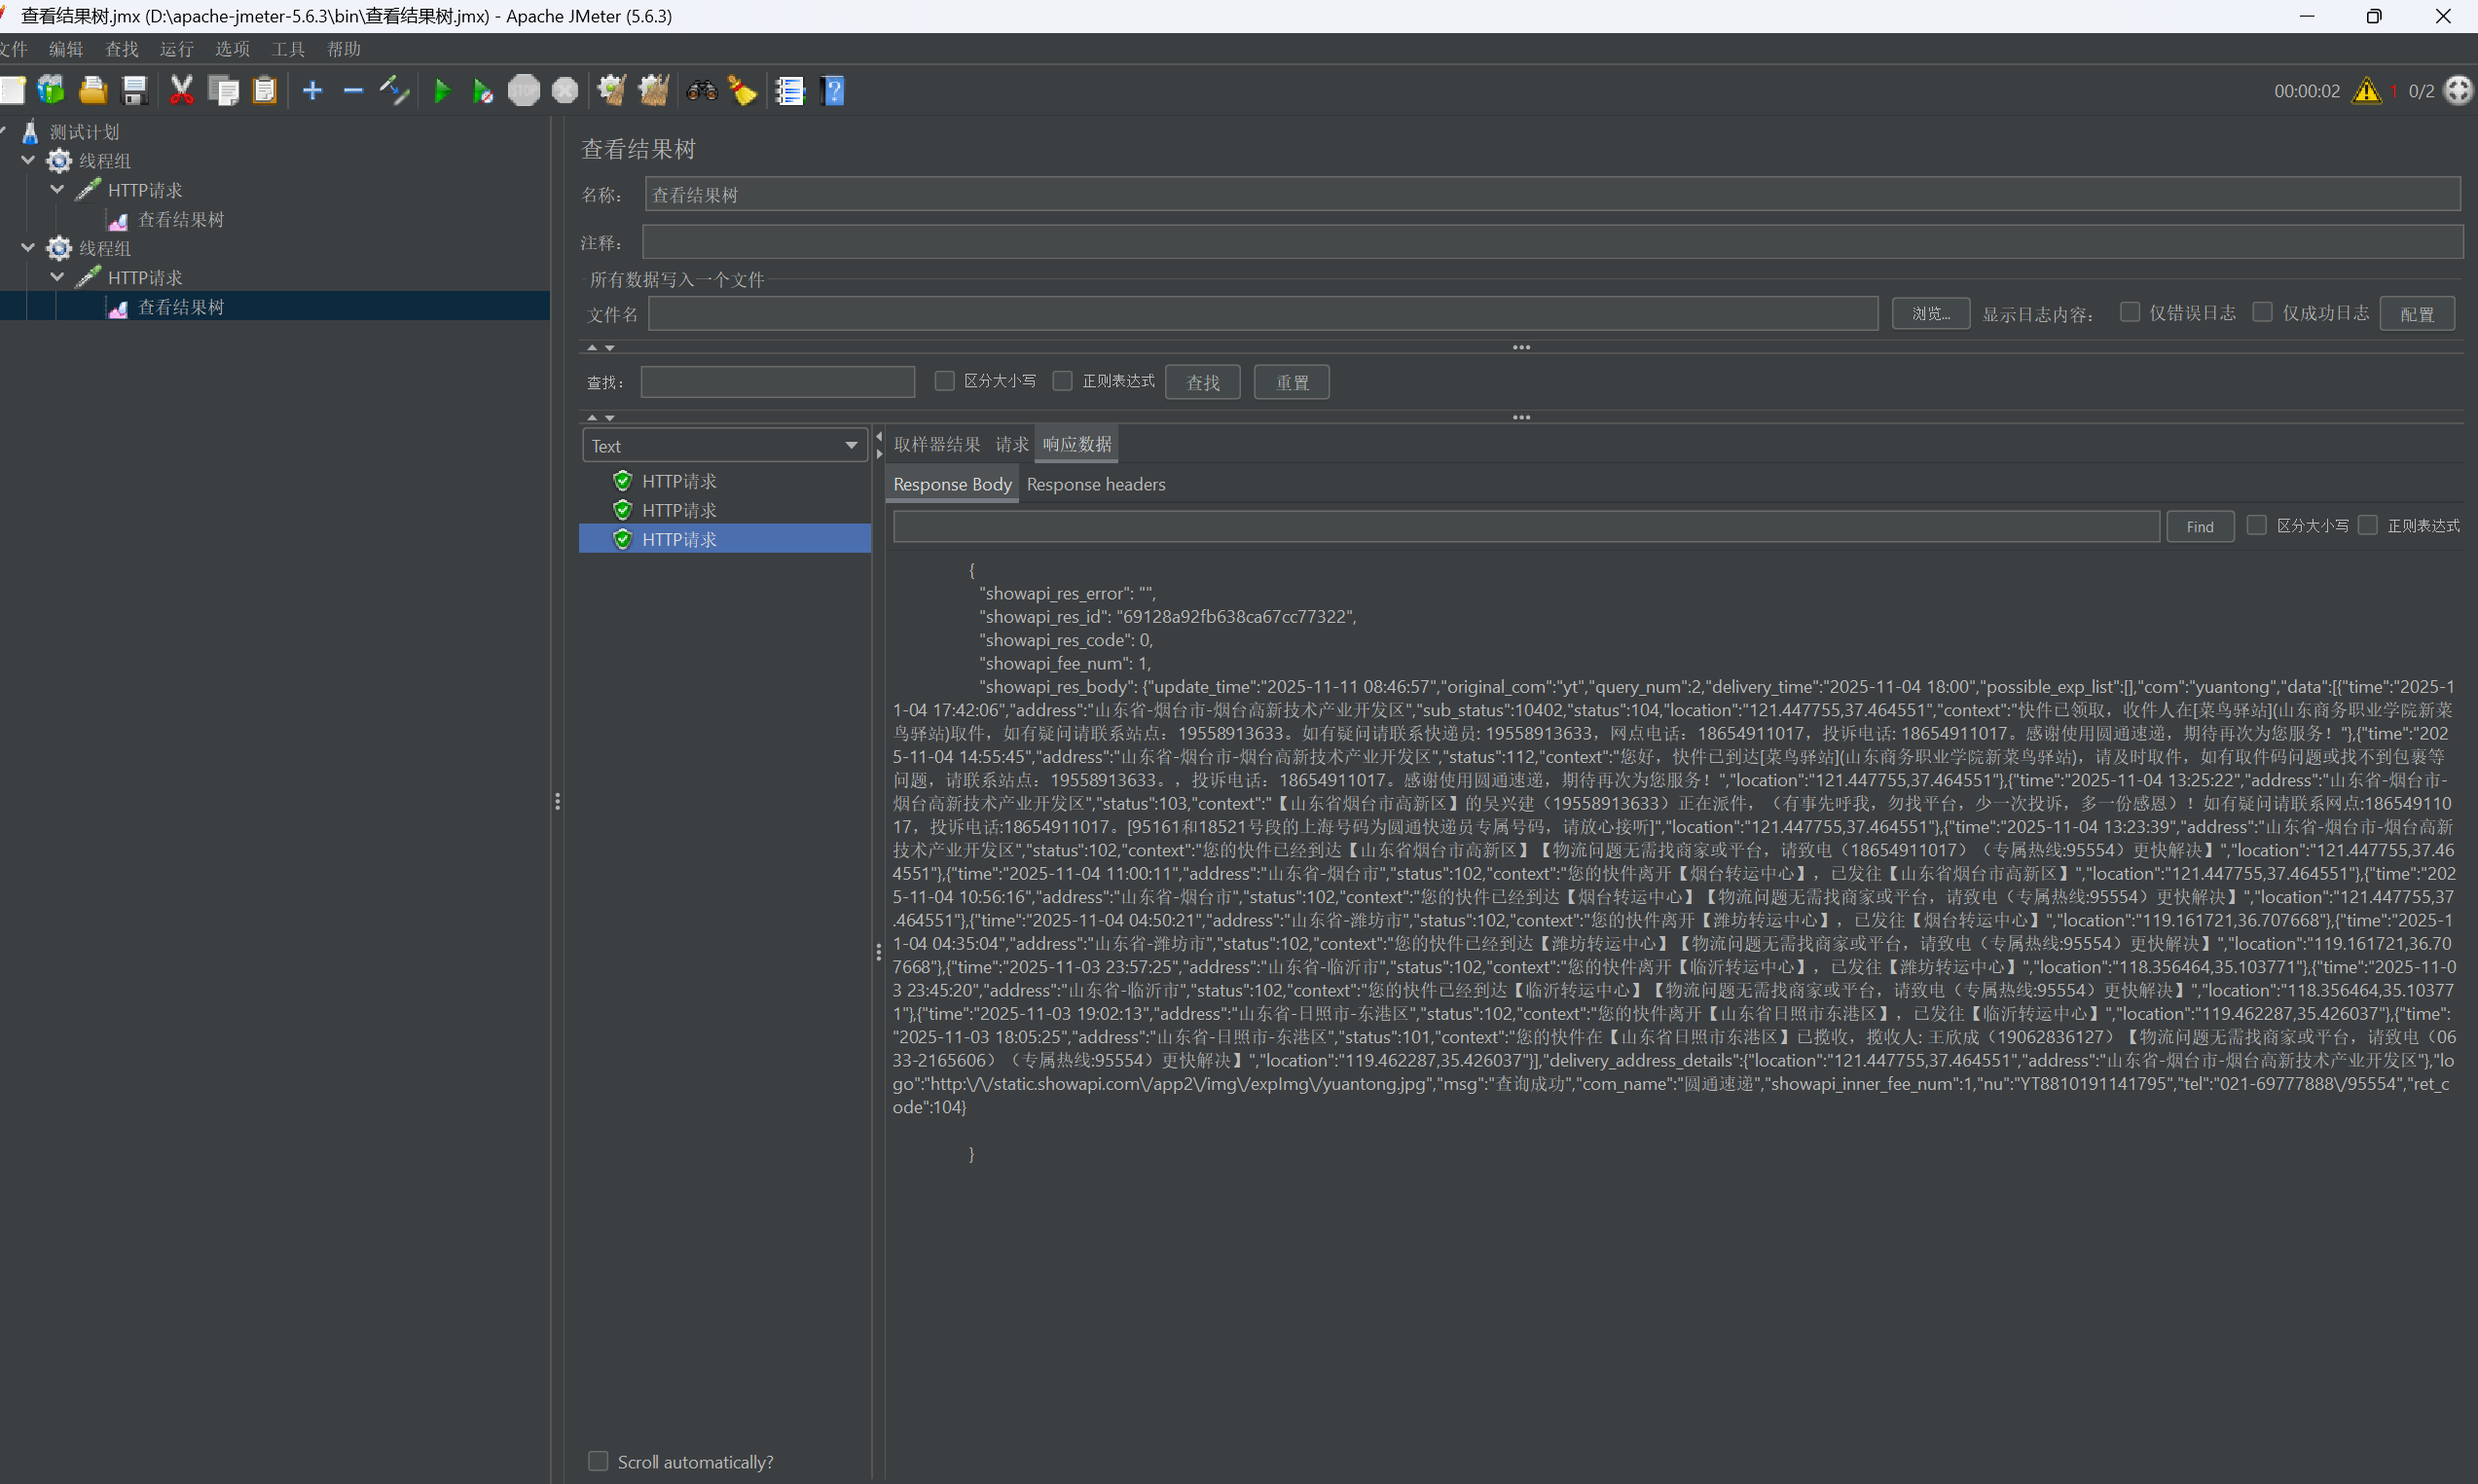The width and height of the screenshot is (2478, 1484).
Task: Collapse the first 线程组 tree node
Action: coord(28,160)
